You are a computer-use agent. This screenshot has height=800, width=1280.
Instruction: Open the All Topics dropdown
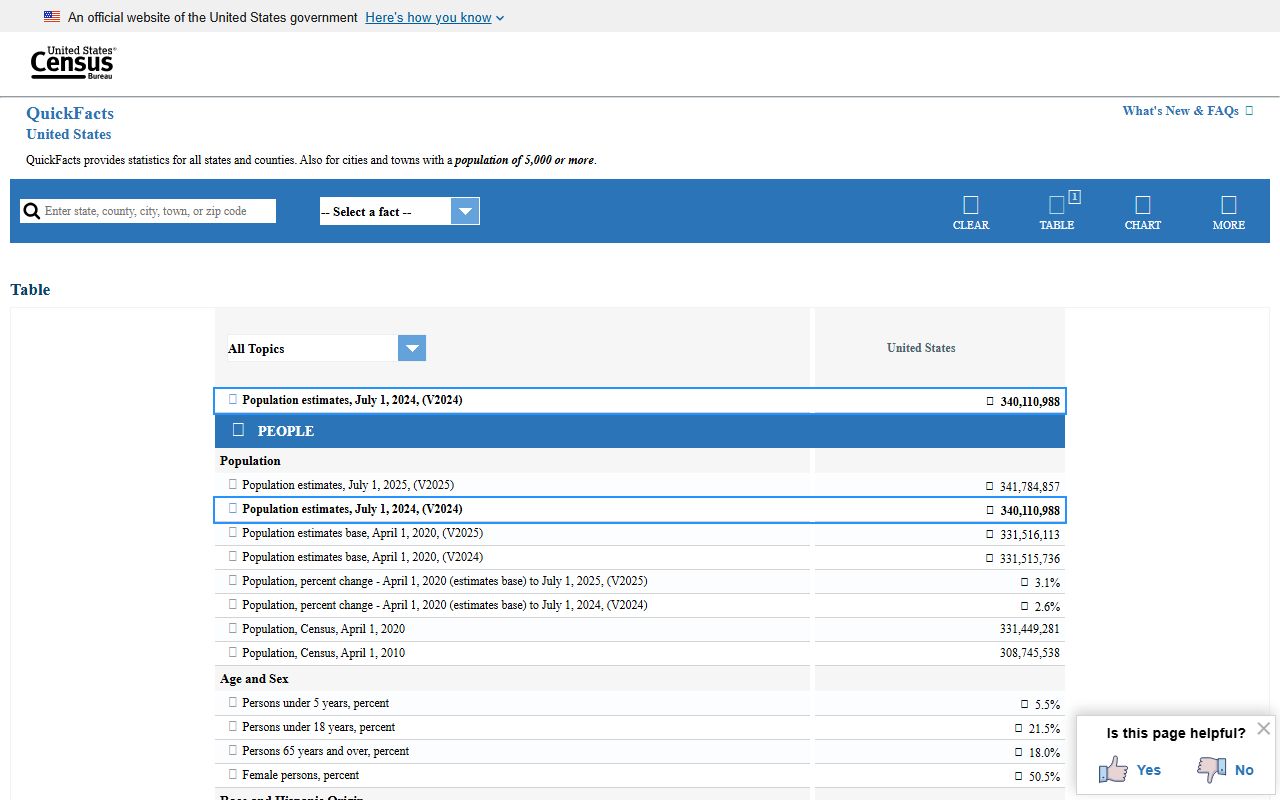327,348
